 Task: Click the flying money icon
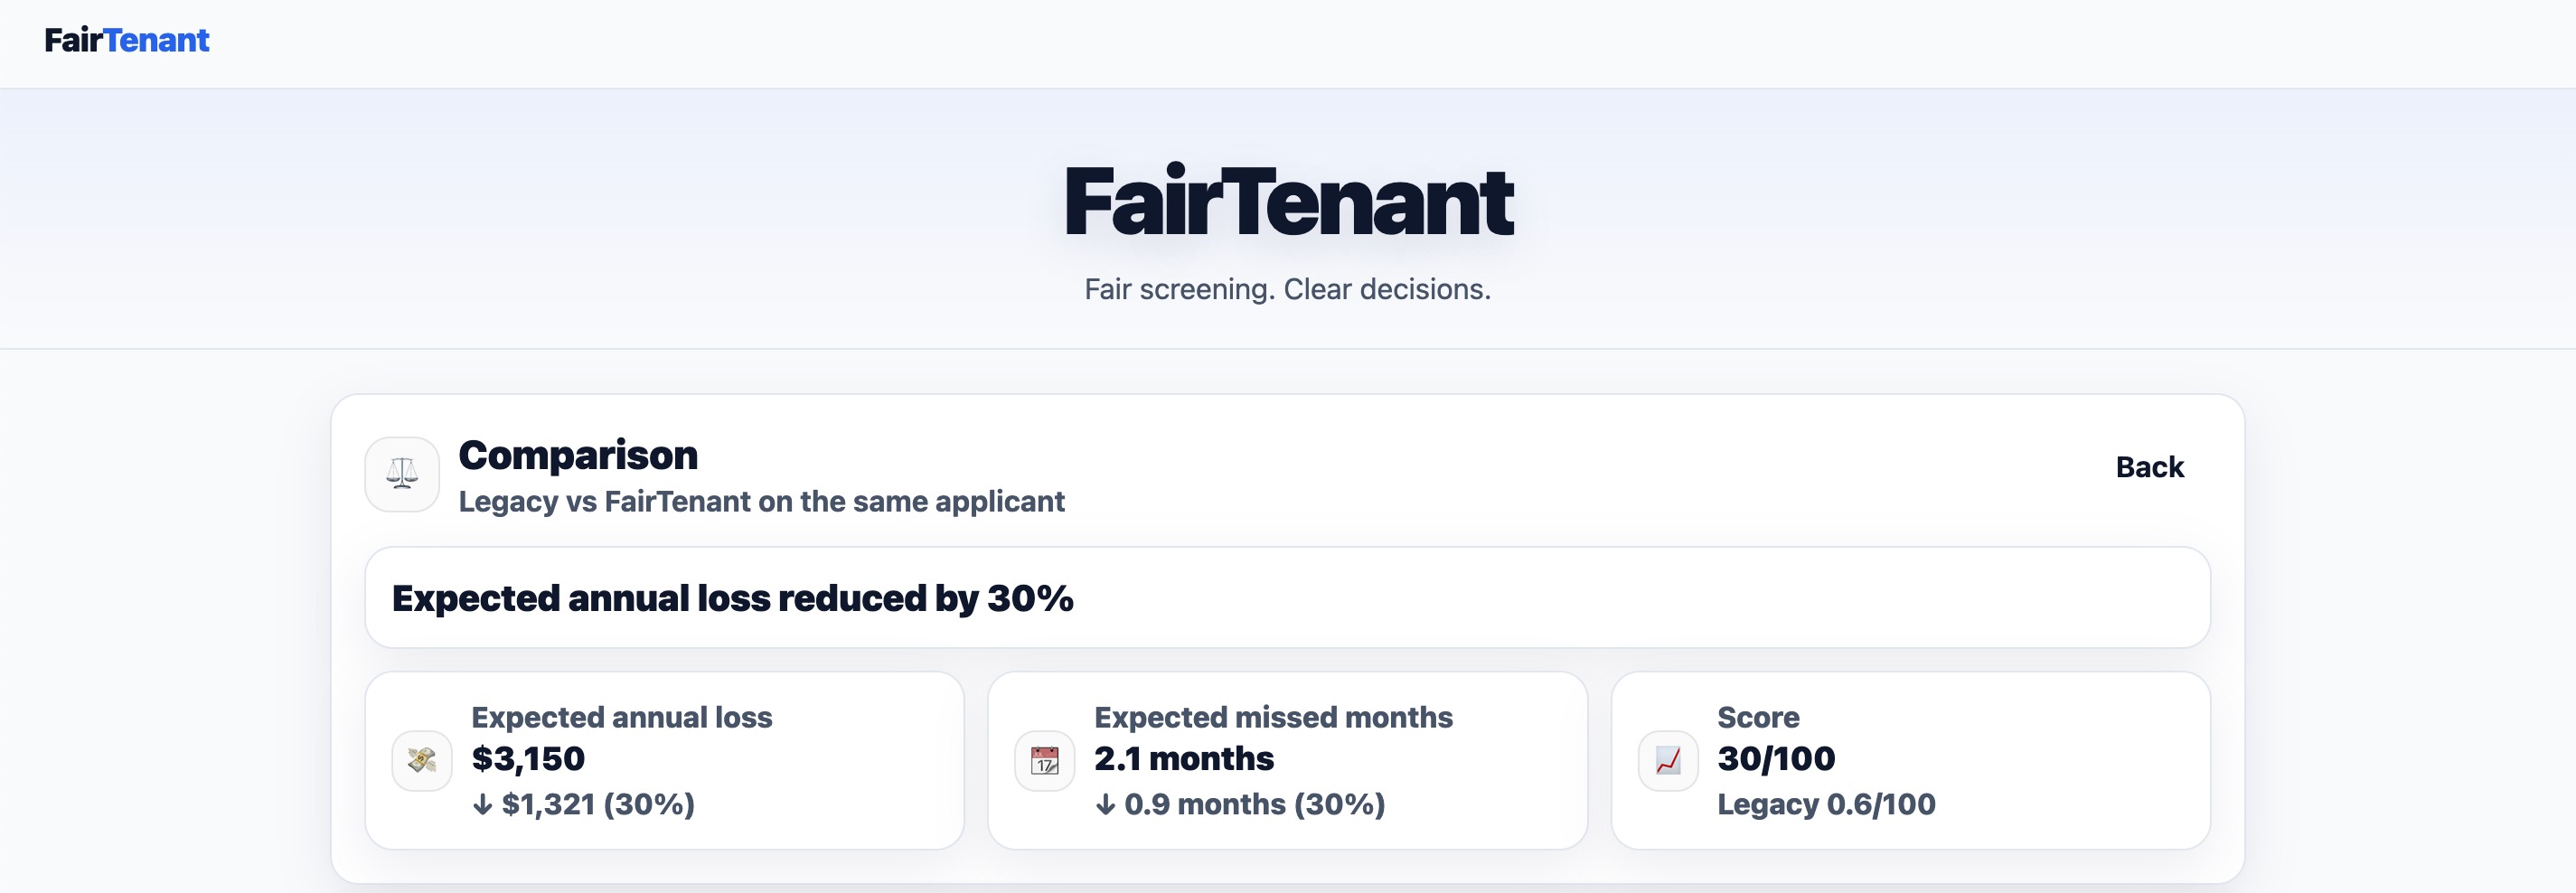point(422,761)
